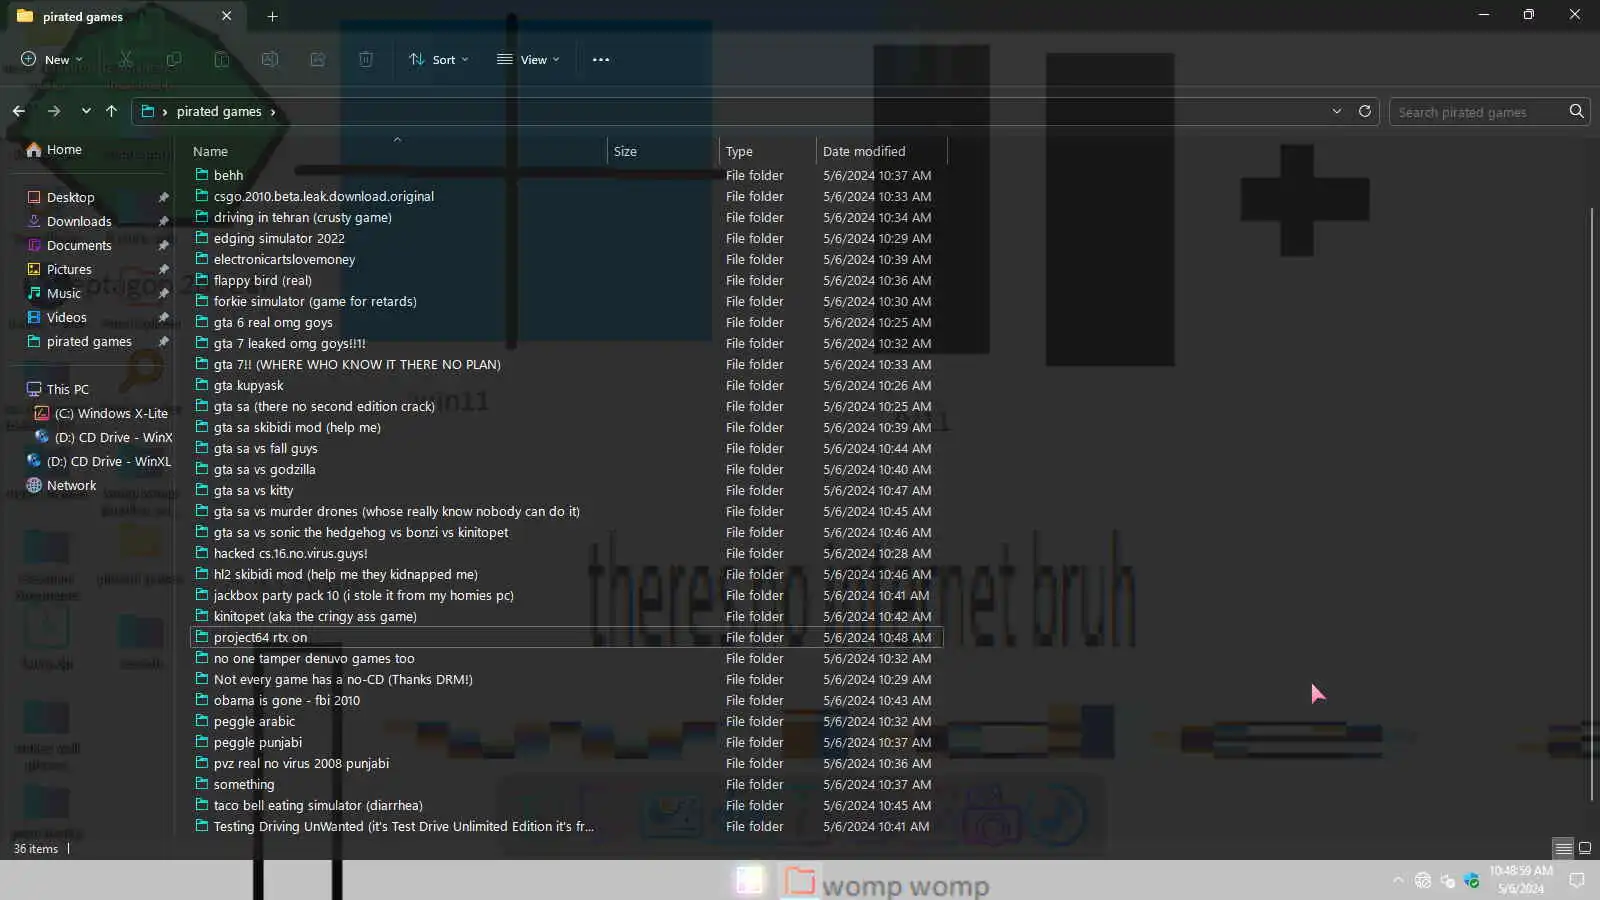1600x900 pixels.
Task: Click the Paste icon in the toolbar
Action: (x=222, y=60)
